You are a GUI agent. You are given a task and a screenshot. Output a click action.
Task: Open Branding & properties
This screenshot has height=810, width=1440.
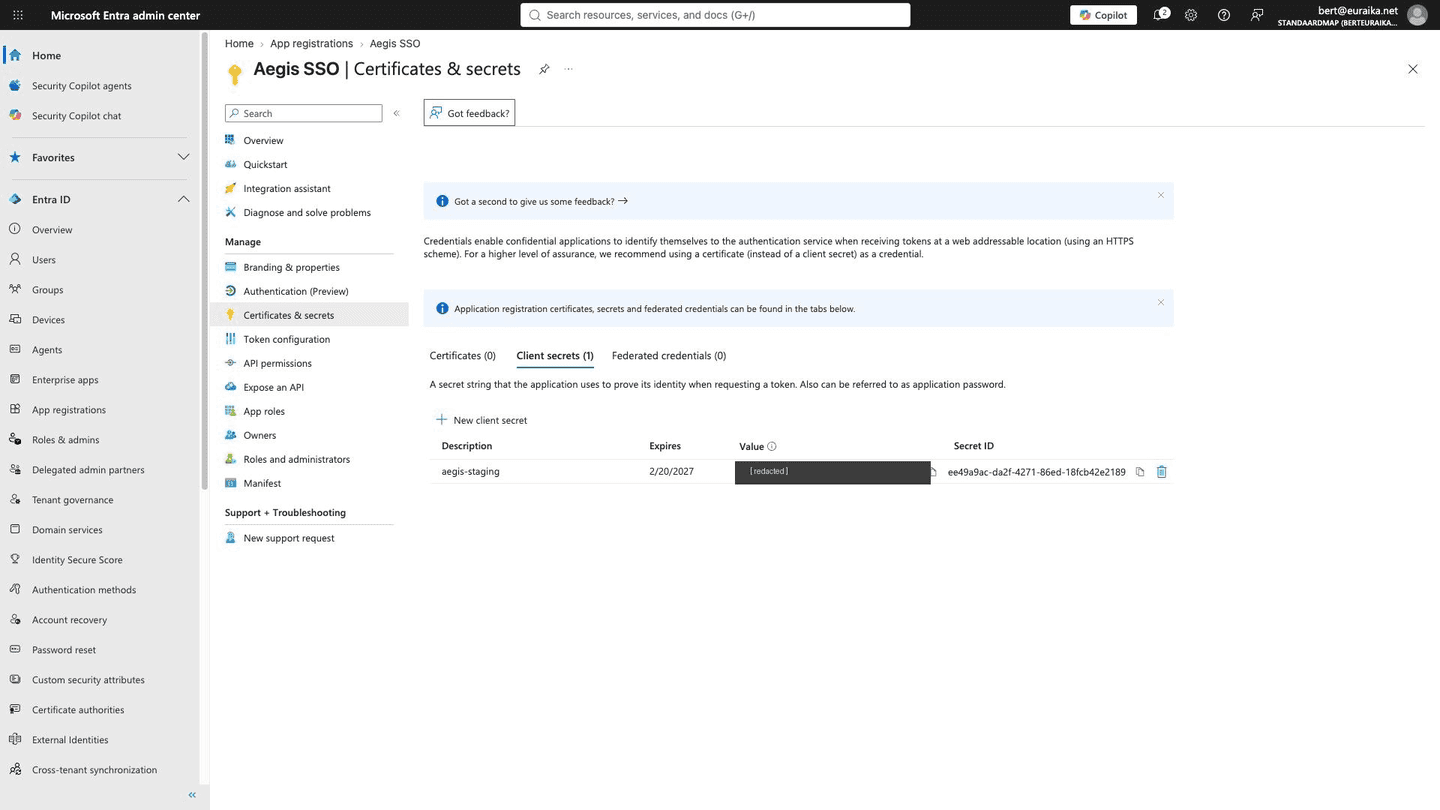click(x=291, y=267)
